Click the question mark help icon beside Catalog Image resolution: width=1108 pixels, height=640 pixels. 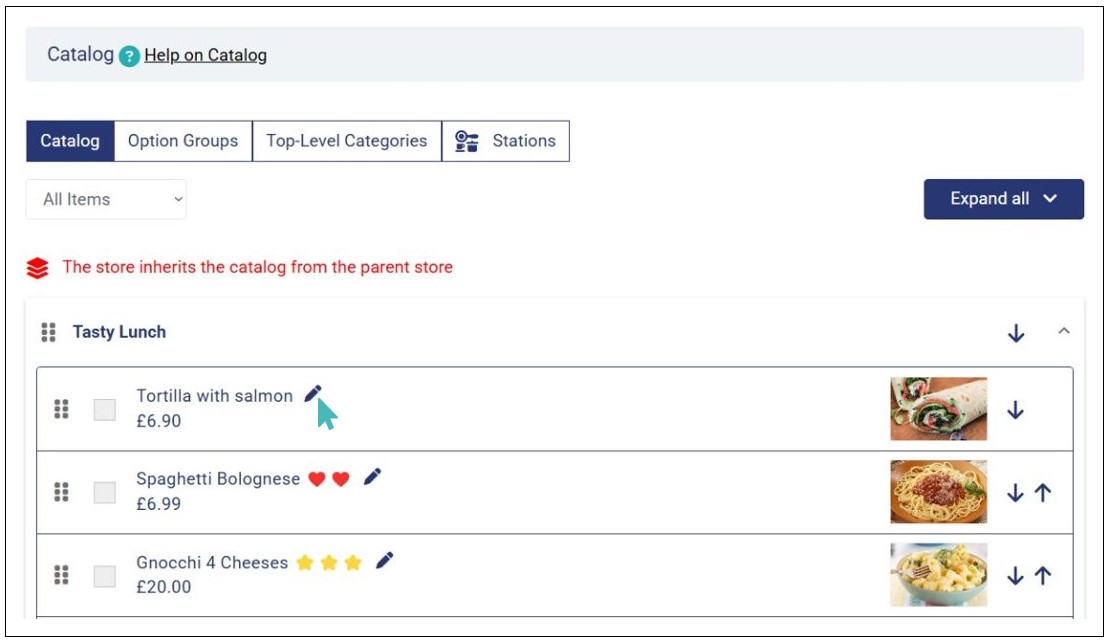[129, 56]
